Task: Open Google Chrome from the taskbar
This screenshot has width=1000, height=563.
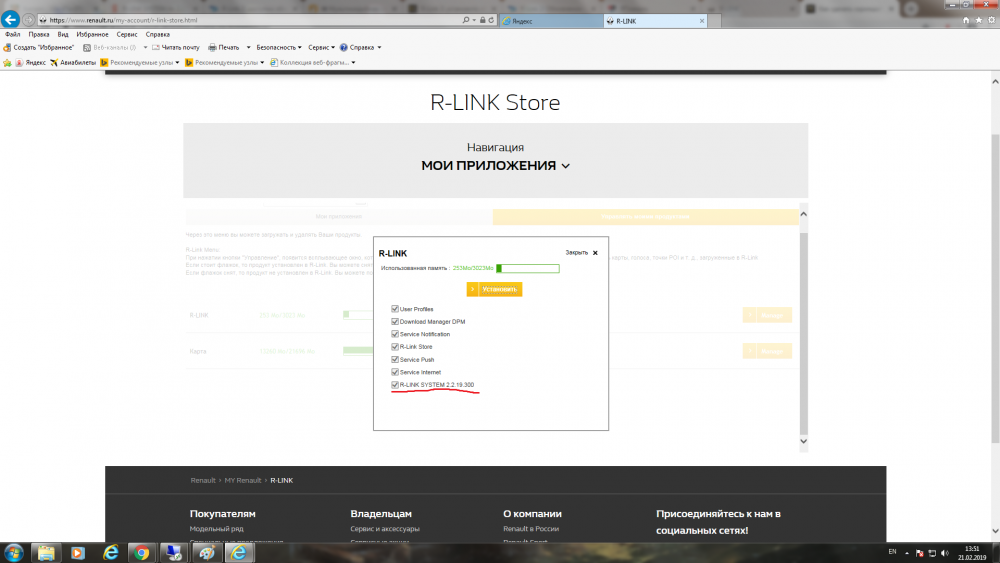Action: (x=142, y=553)
